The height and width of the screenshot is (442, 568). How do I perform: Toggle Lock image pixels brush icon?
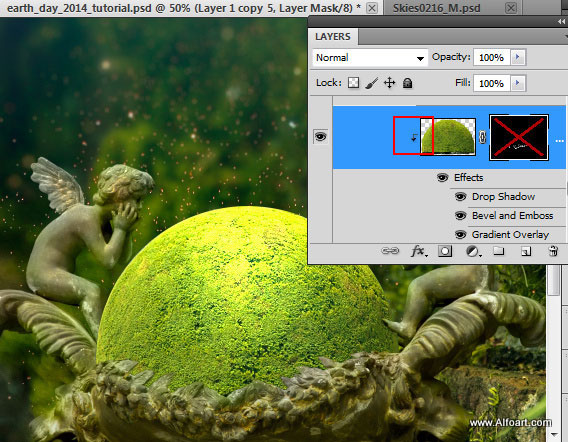371,83
